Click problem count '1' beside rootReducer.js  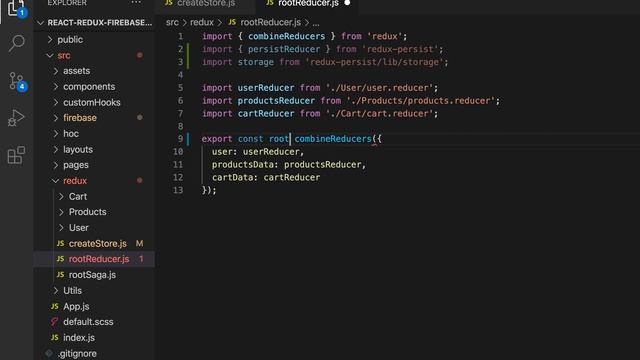coord(141,259)
